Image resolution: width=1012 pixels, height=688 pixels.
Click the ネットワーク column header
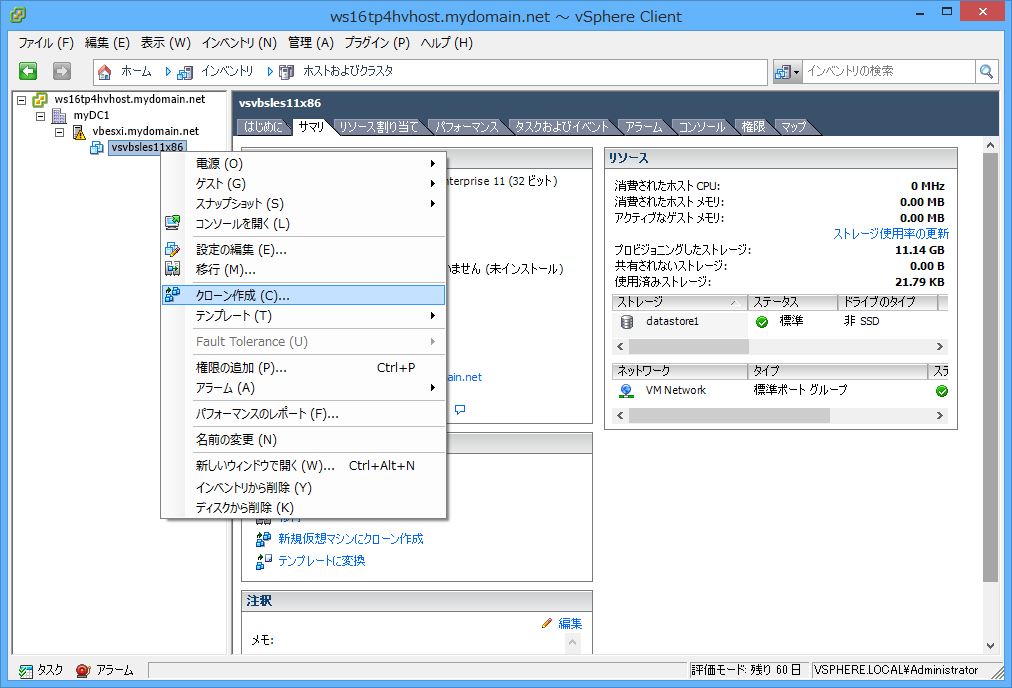click(x=679, y=371)
